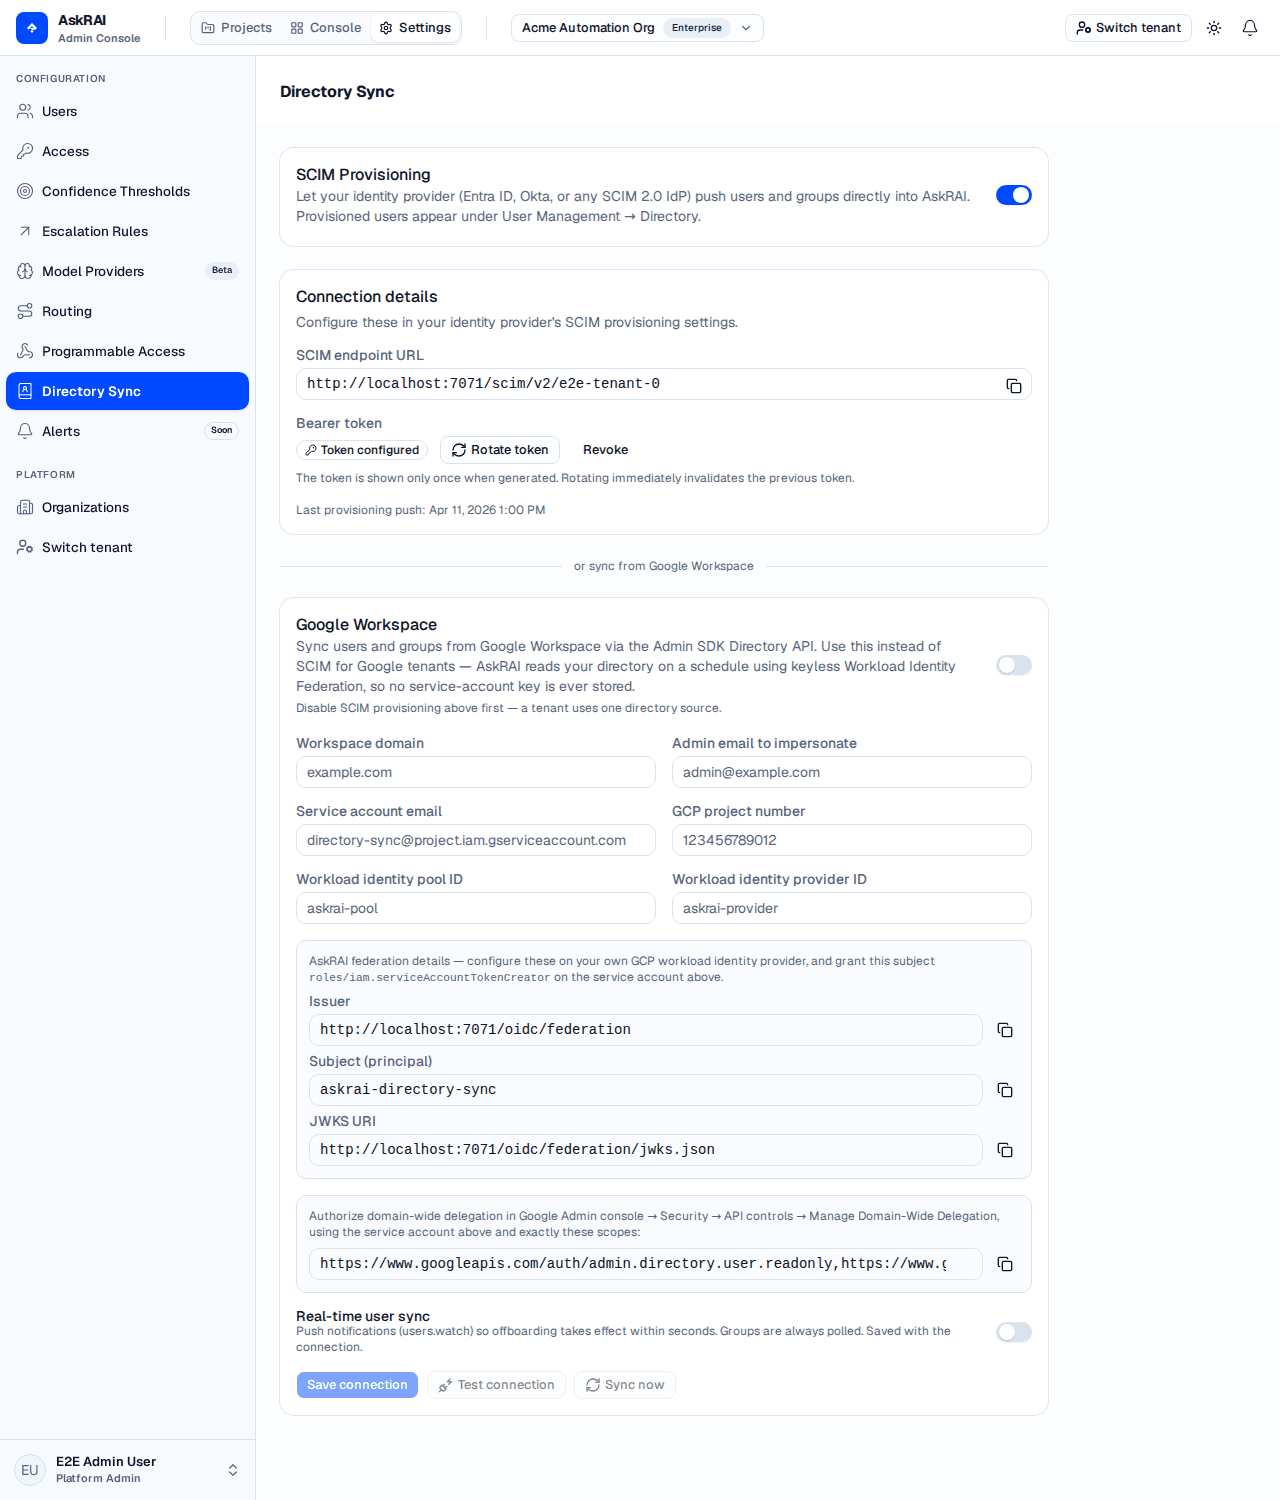Click the Directory Sync sidebar icon
Viewport: 1280px width, 1500px height.
pos(25,391)
